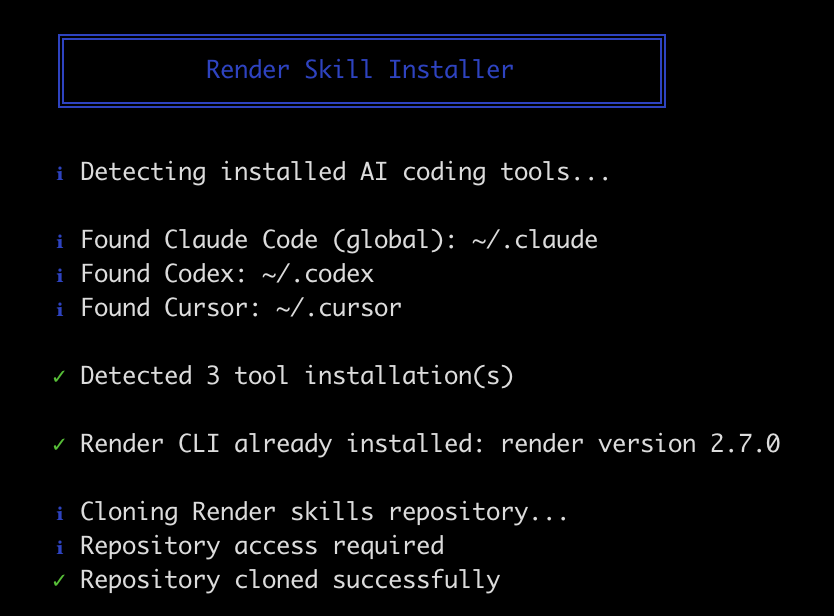The height and width of the screenshot is (616, 834).
Task: Click the info icon beside "Cloning Render skills repository"
Action: pyautogui.click(x=59, y=512)
